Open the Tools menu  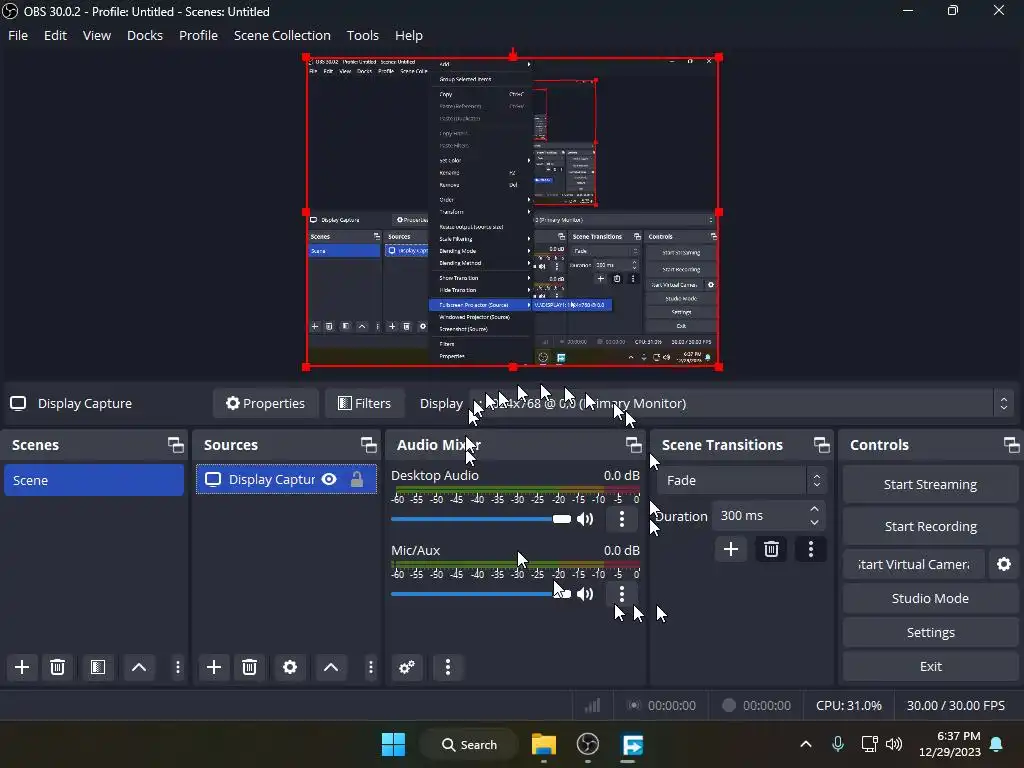click(x=362, y=35)
